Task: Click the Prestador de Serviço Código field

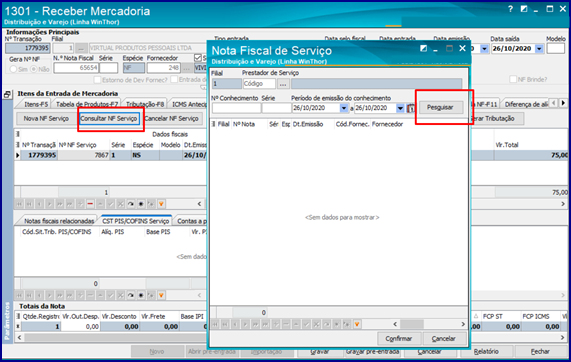Action: [x=259, y=84]
